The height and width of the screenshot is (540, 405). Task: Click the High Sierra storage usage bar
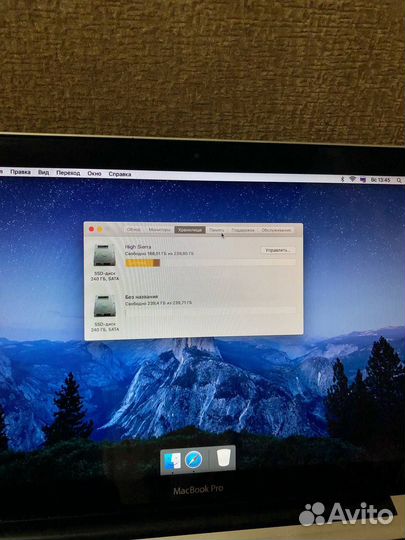click(210, 263)
